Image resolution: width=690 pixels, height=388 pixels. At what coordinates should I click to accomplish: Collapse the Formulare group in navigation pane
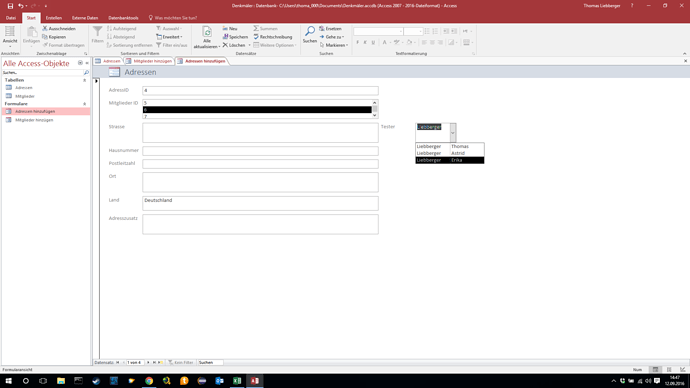tap(84, 104)
